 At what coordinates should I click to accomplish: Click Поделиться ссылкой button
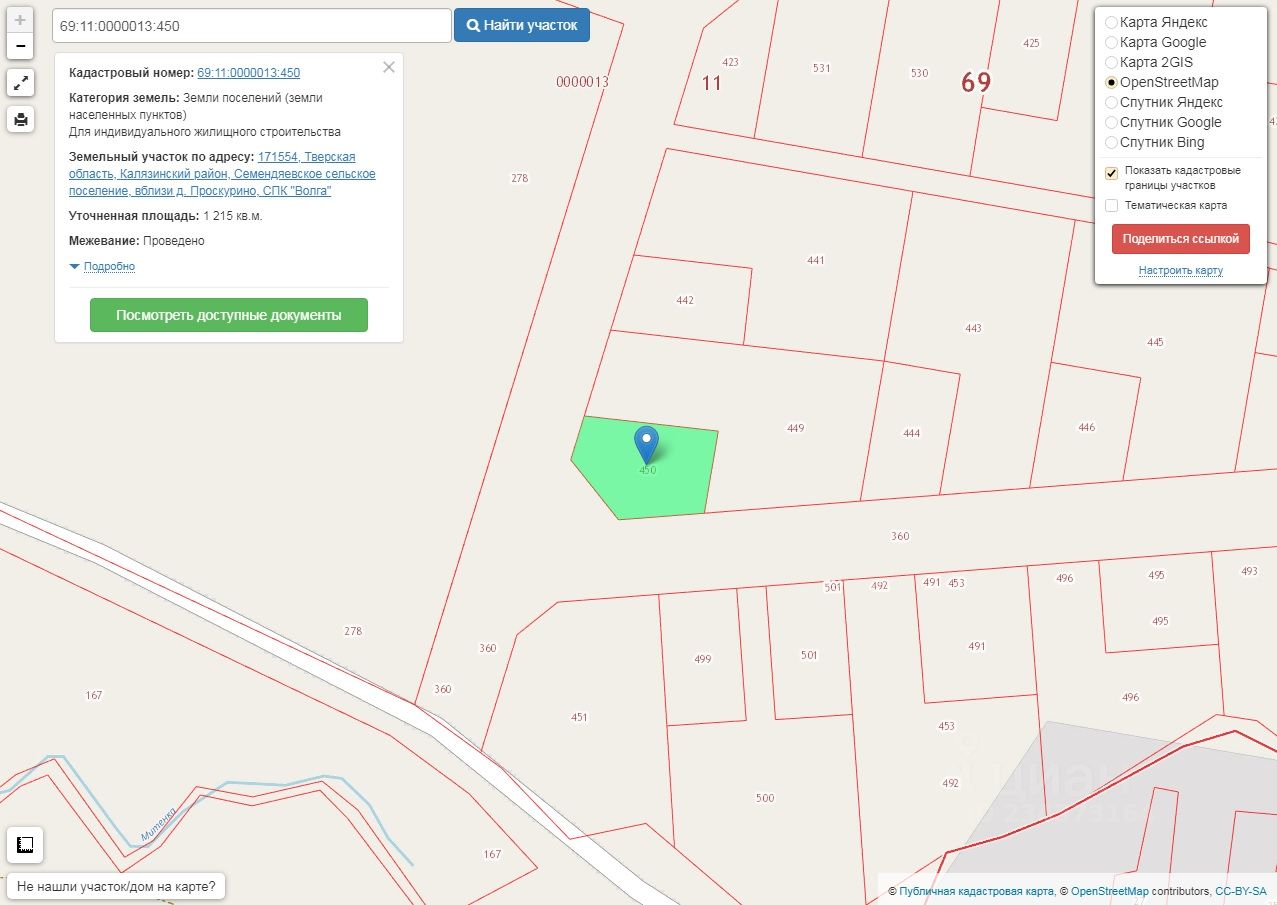1181,239
